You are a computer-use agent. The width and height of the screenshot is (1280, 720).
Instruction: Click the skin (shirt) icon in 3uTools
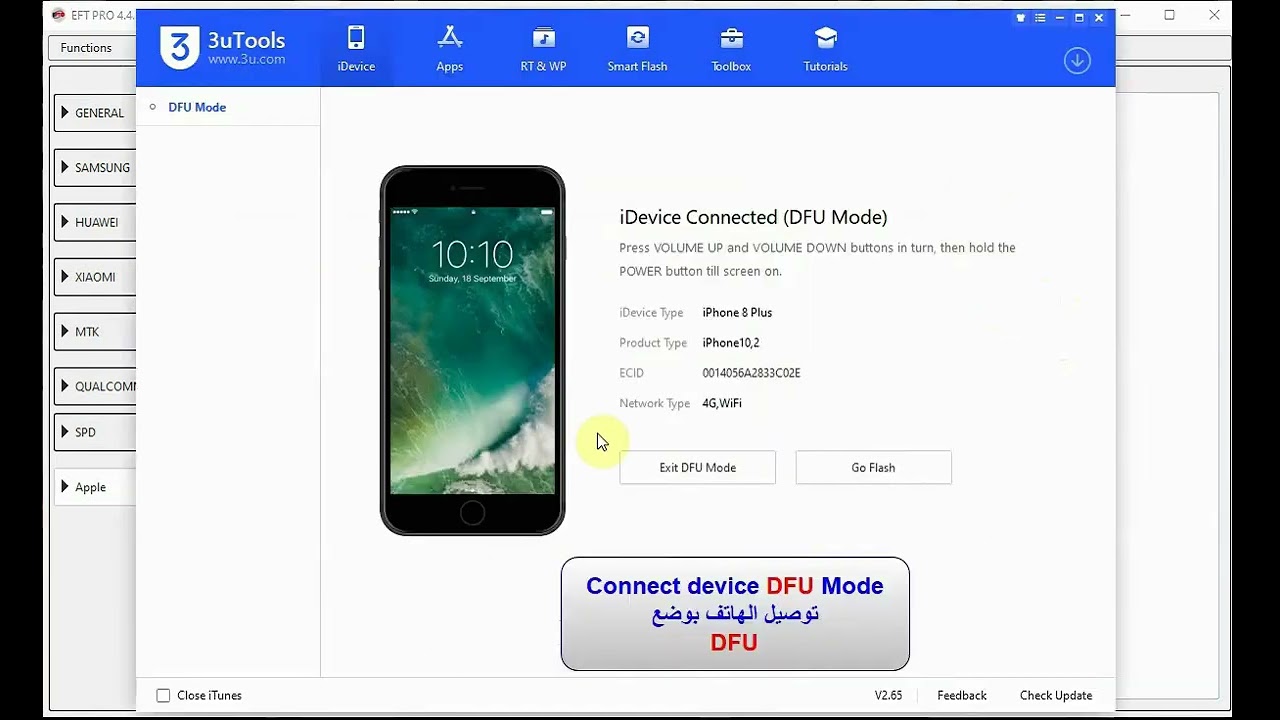click(x=1021, y=18)
